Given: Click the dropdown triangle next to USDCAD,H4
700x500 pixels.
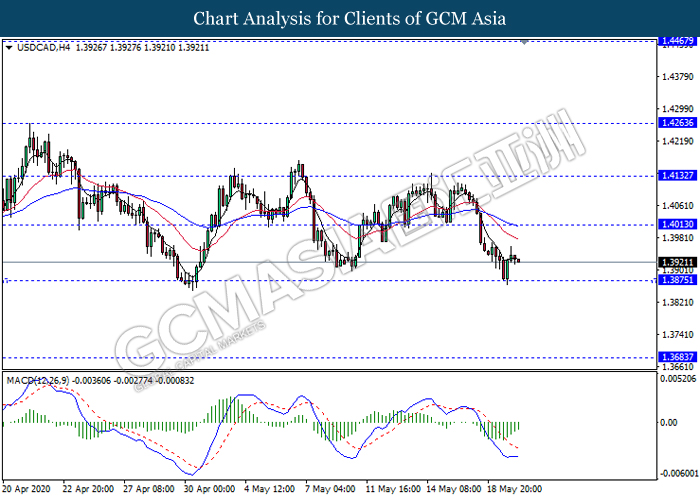Looking at the screenshot, I should click(9, 48).
